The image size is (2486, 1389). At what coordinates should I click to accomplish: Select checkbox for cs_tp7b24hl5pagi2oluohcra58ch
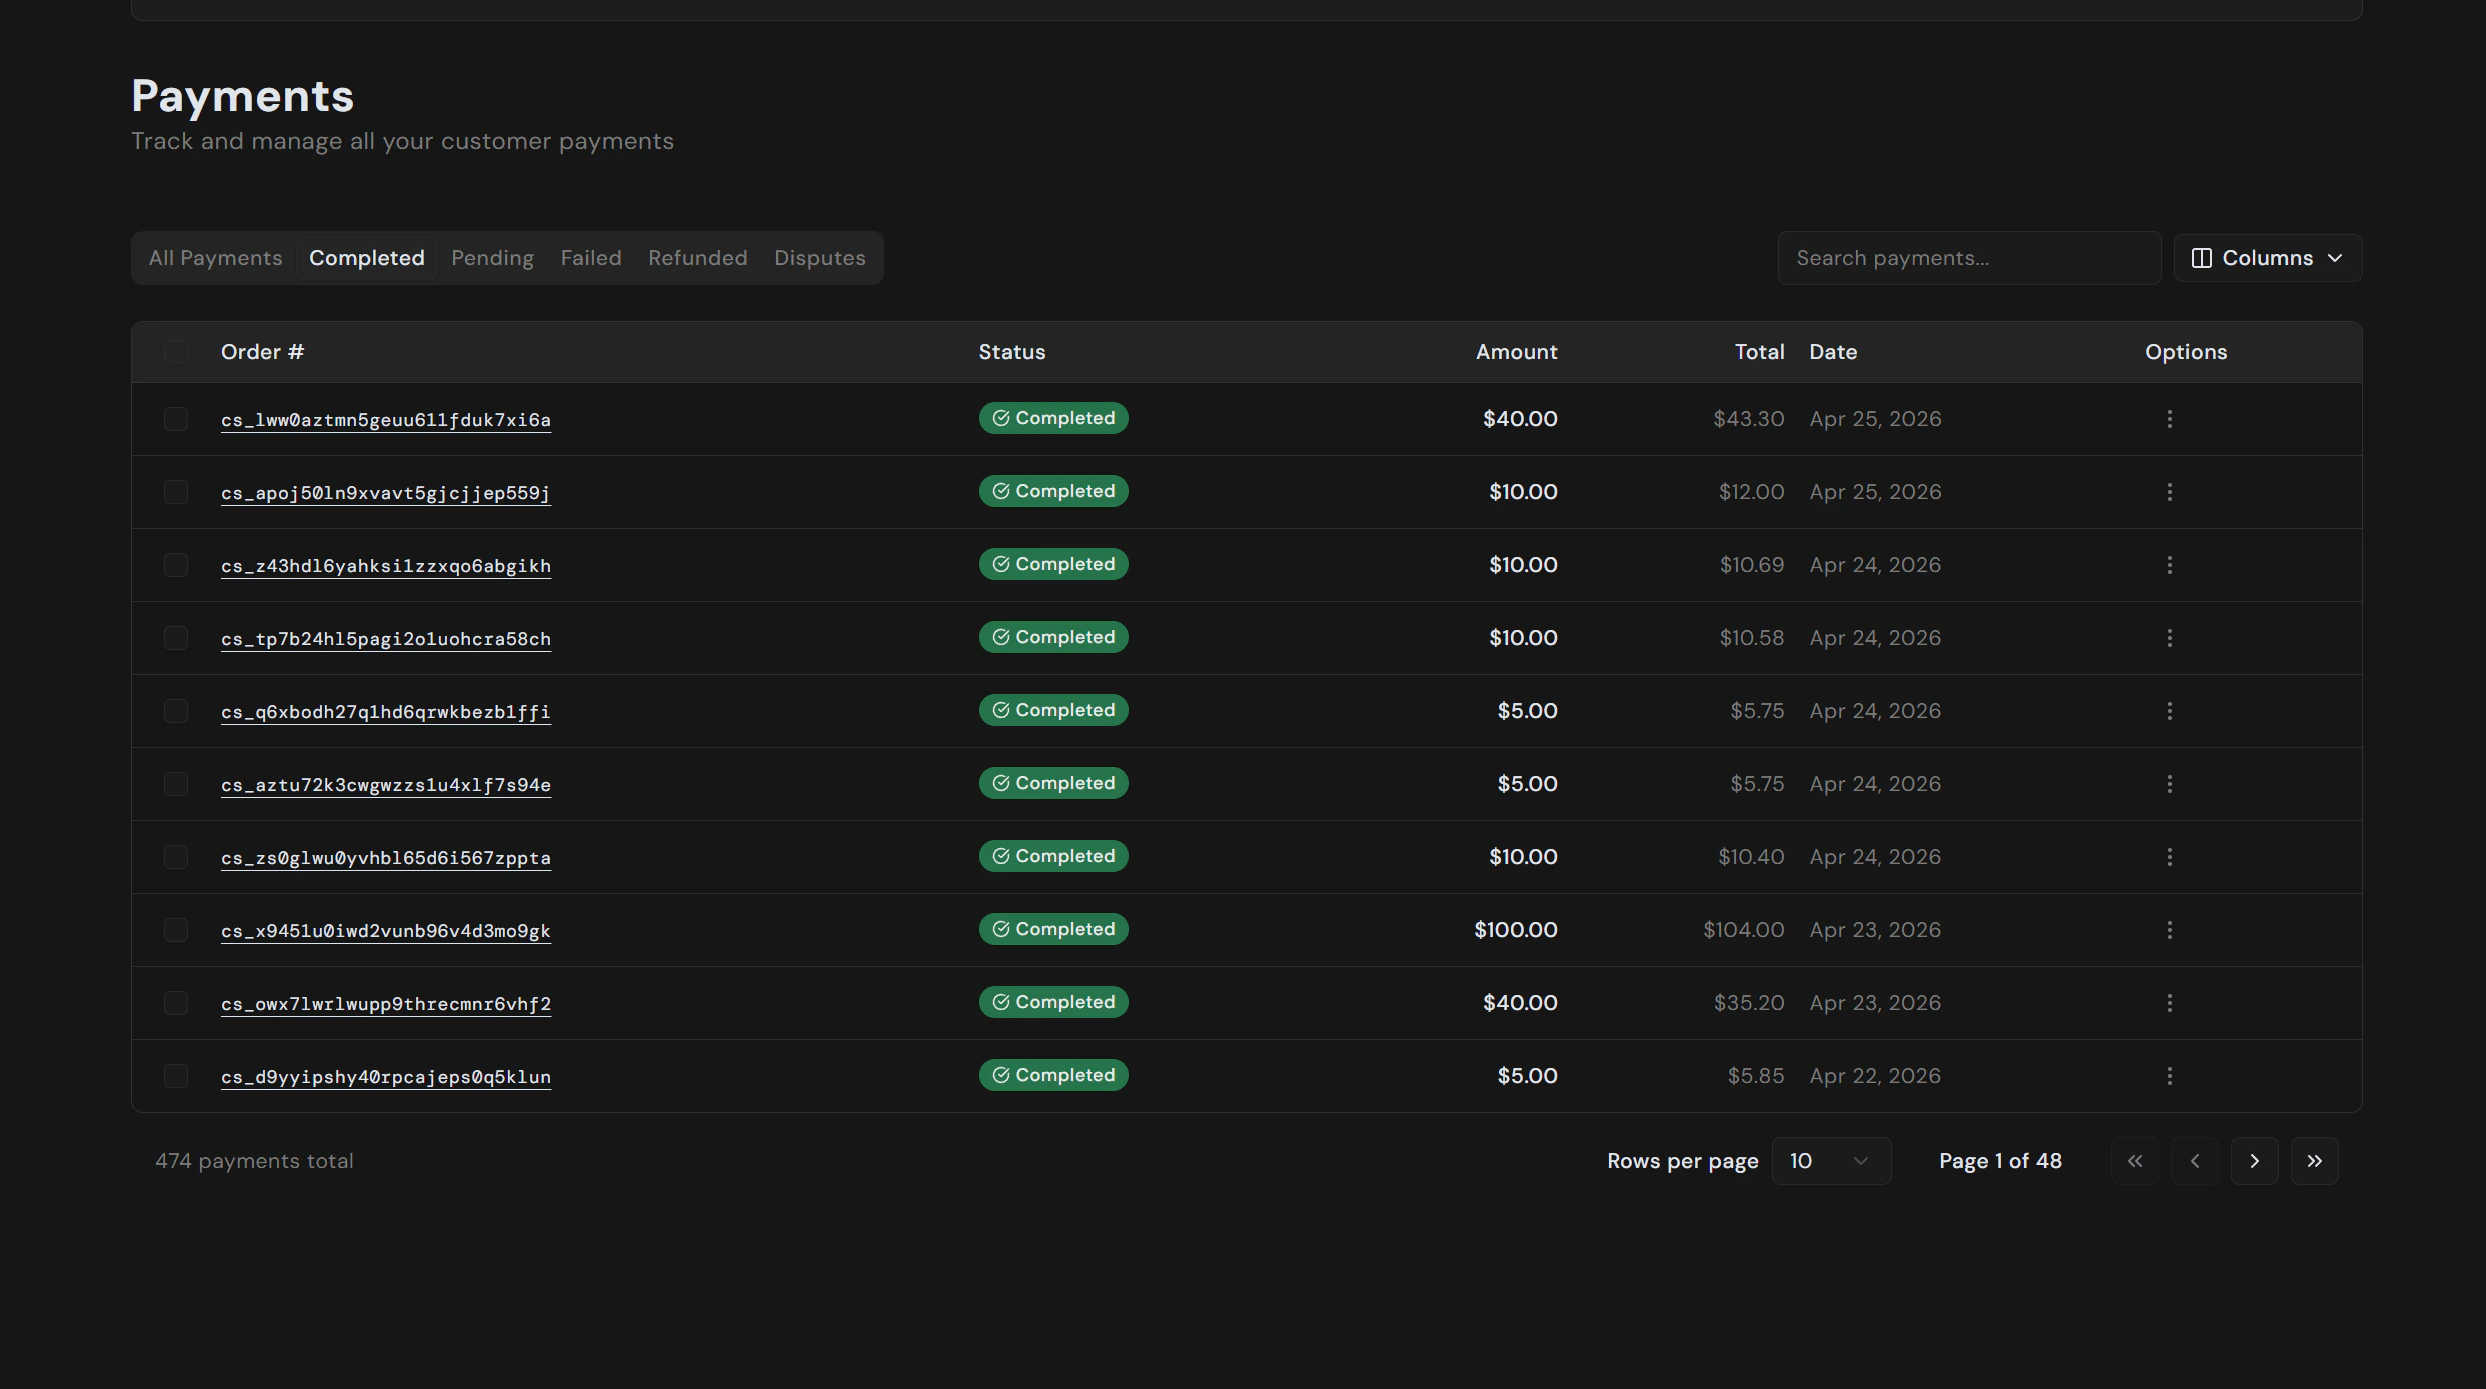[176, 638]
